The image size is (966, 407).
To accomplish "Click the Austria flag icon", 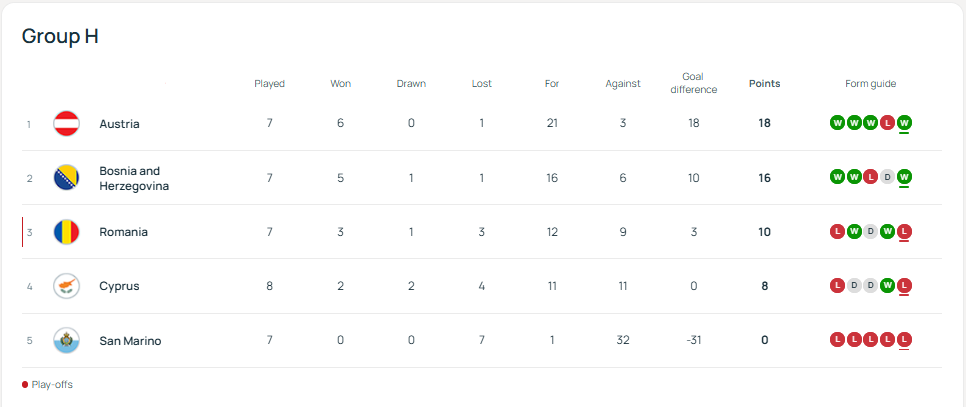I will (x=67, y=124).
